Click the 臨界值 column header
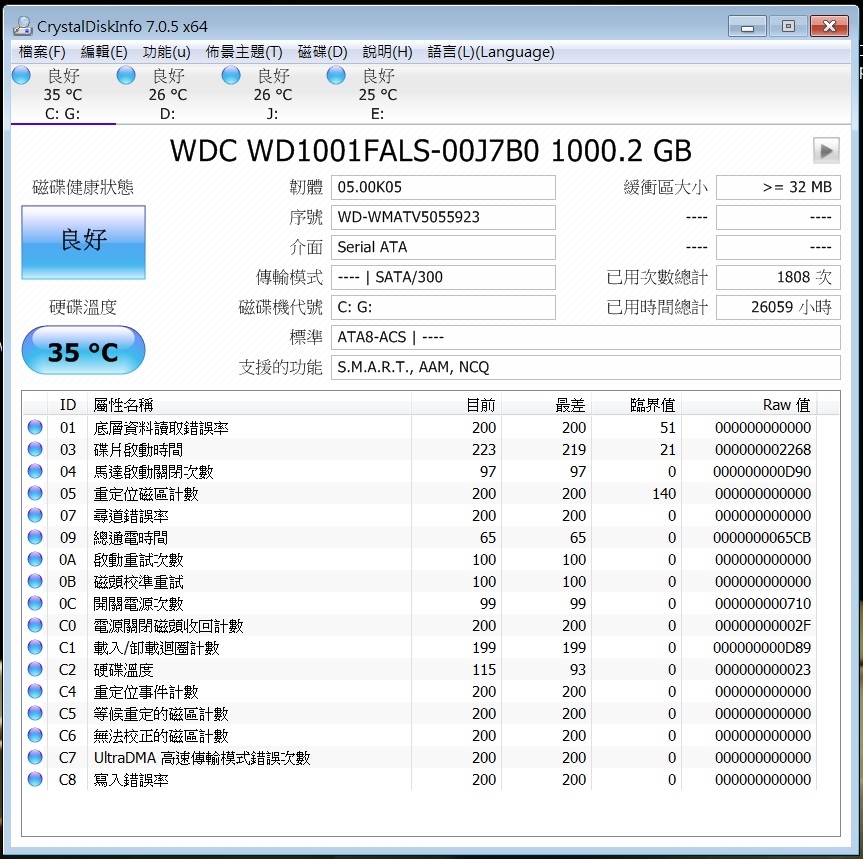863x859 pixels. pyautogui.click(x=637, y=405)
